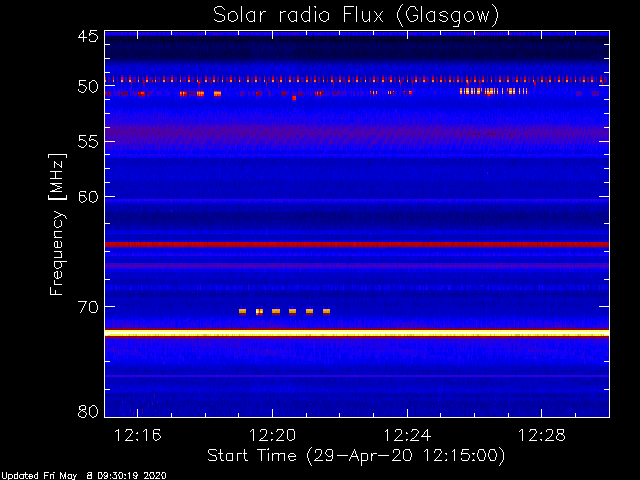Click the 'Start Time (29-Apr-20 12:15:00)' label
This screenshot has width=640, height=480.
click(x=356, y=456)
